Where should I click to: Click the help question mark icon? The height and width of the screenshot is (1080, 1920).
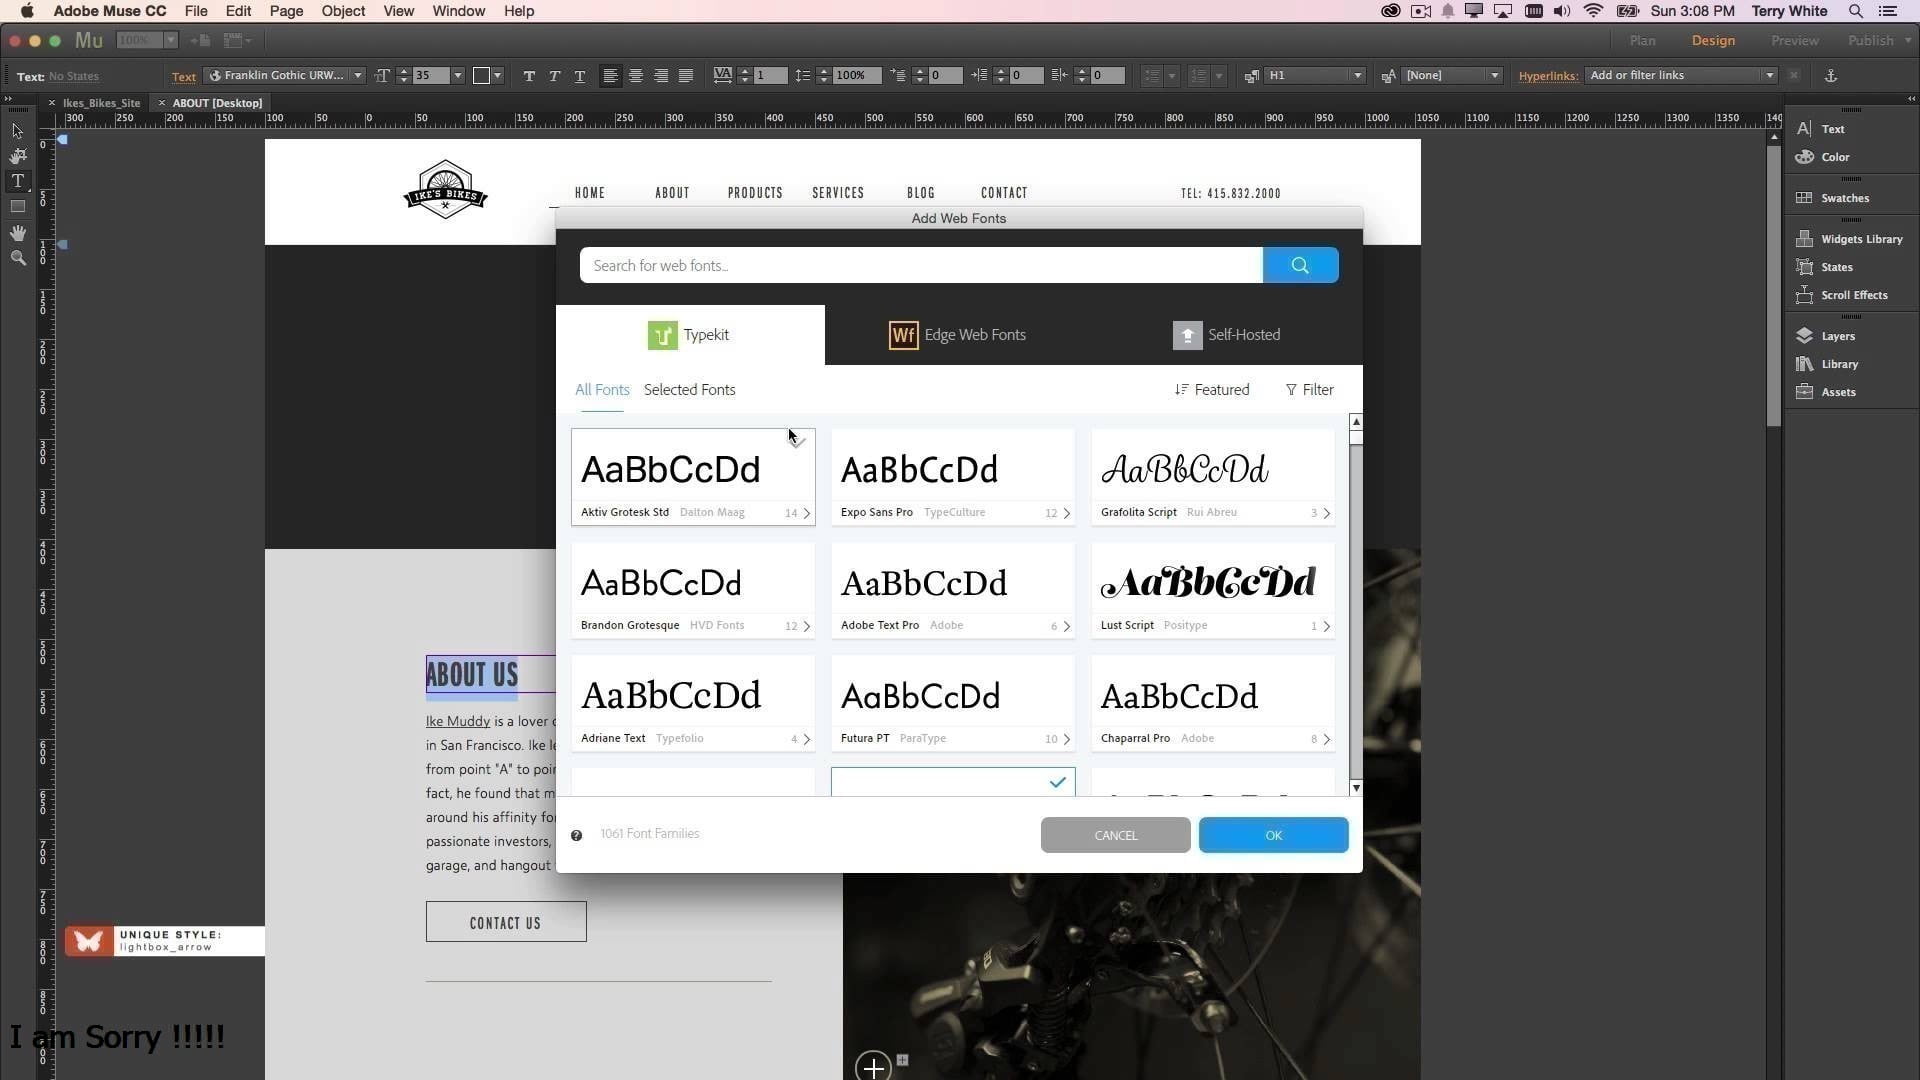576,835
